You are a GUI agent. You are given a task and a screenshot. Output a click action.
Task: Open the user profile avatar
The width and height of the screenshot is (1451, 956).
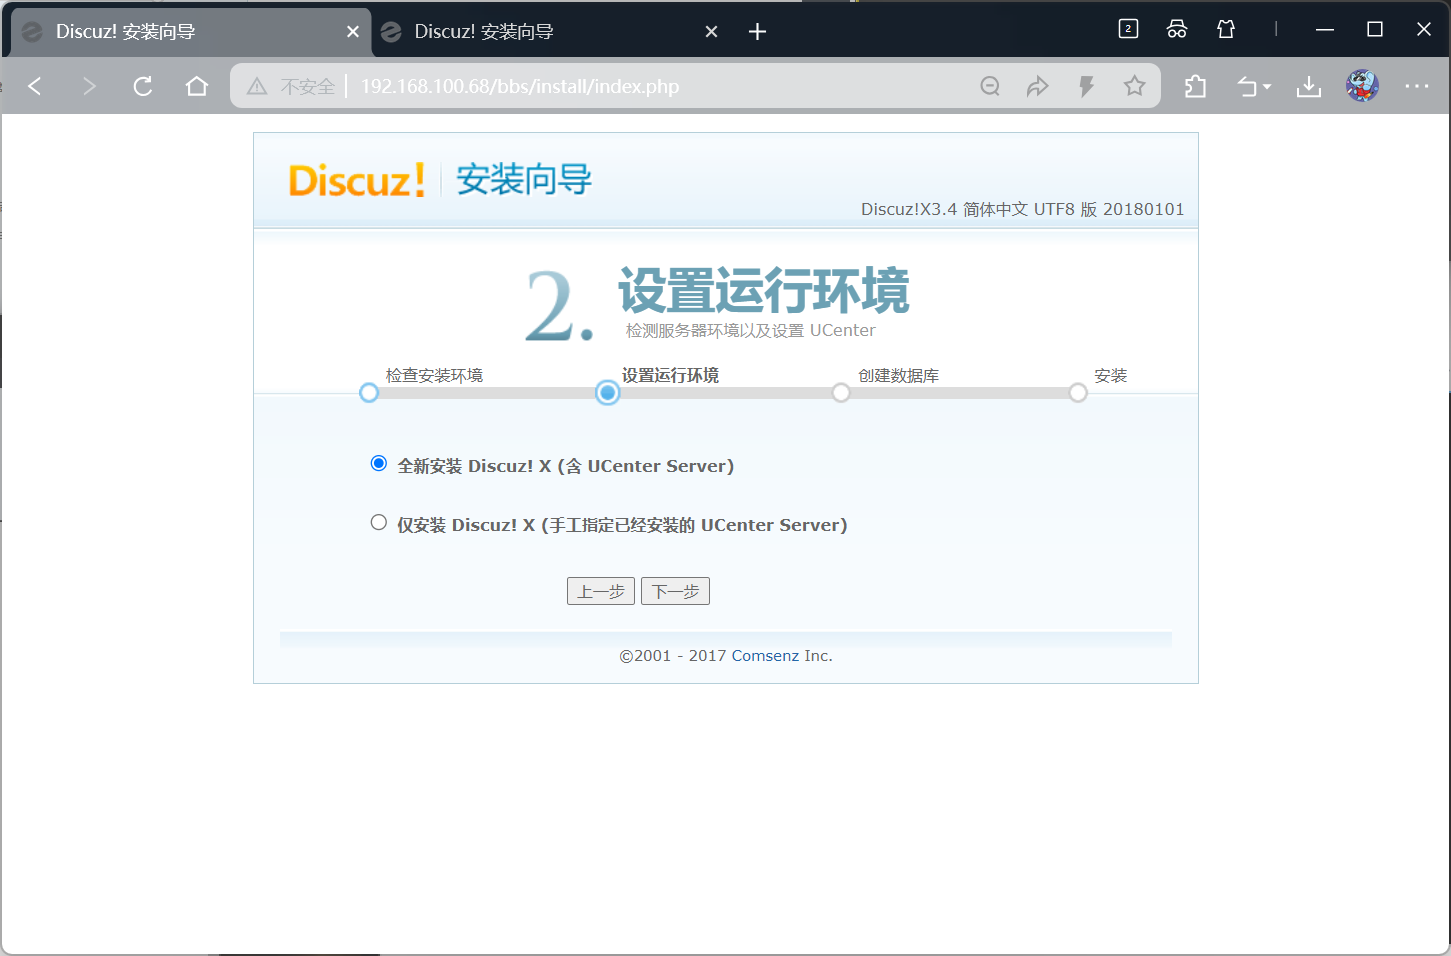click(x=1362, y=86)
